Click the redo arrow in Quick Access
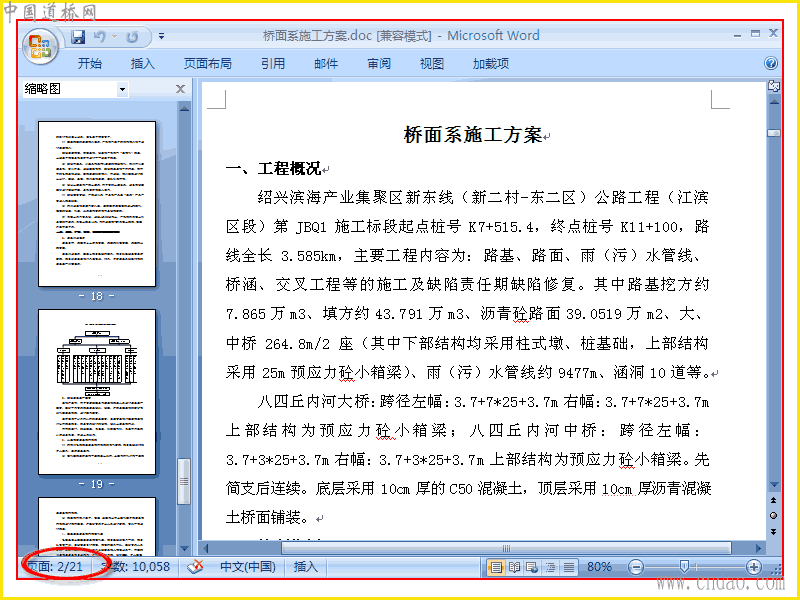This screenshot has width=800, height=600. pyautogui.click(x=132, y=37)
